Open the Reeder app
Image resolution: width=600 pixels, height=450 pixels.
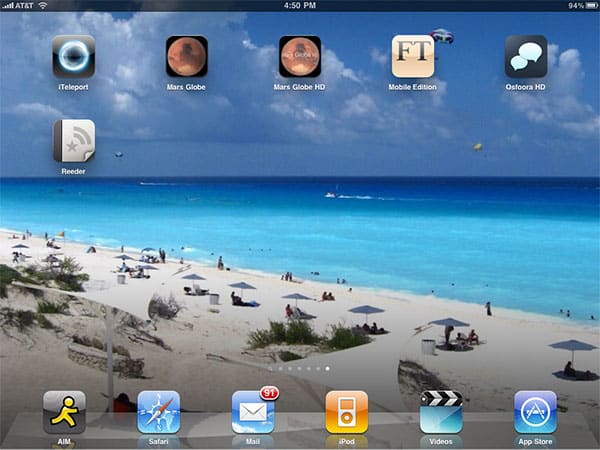(x=74, y=141)
